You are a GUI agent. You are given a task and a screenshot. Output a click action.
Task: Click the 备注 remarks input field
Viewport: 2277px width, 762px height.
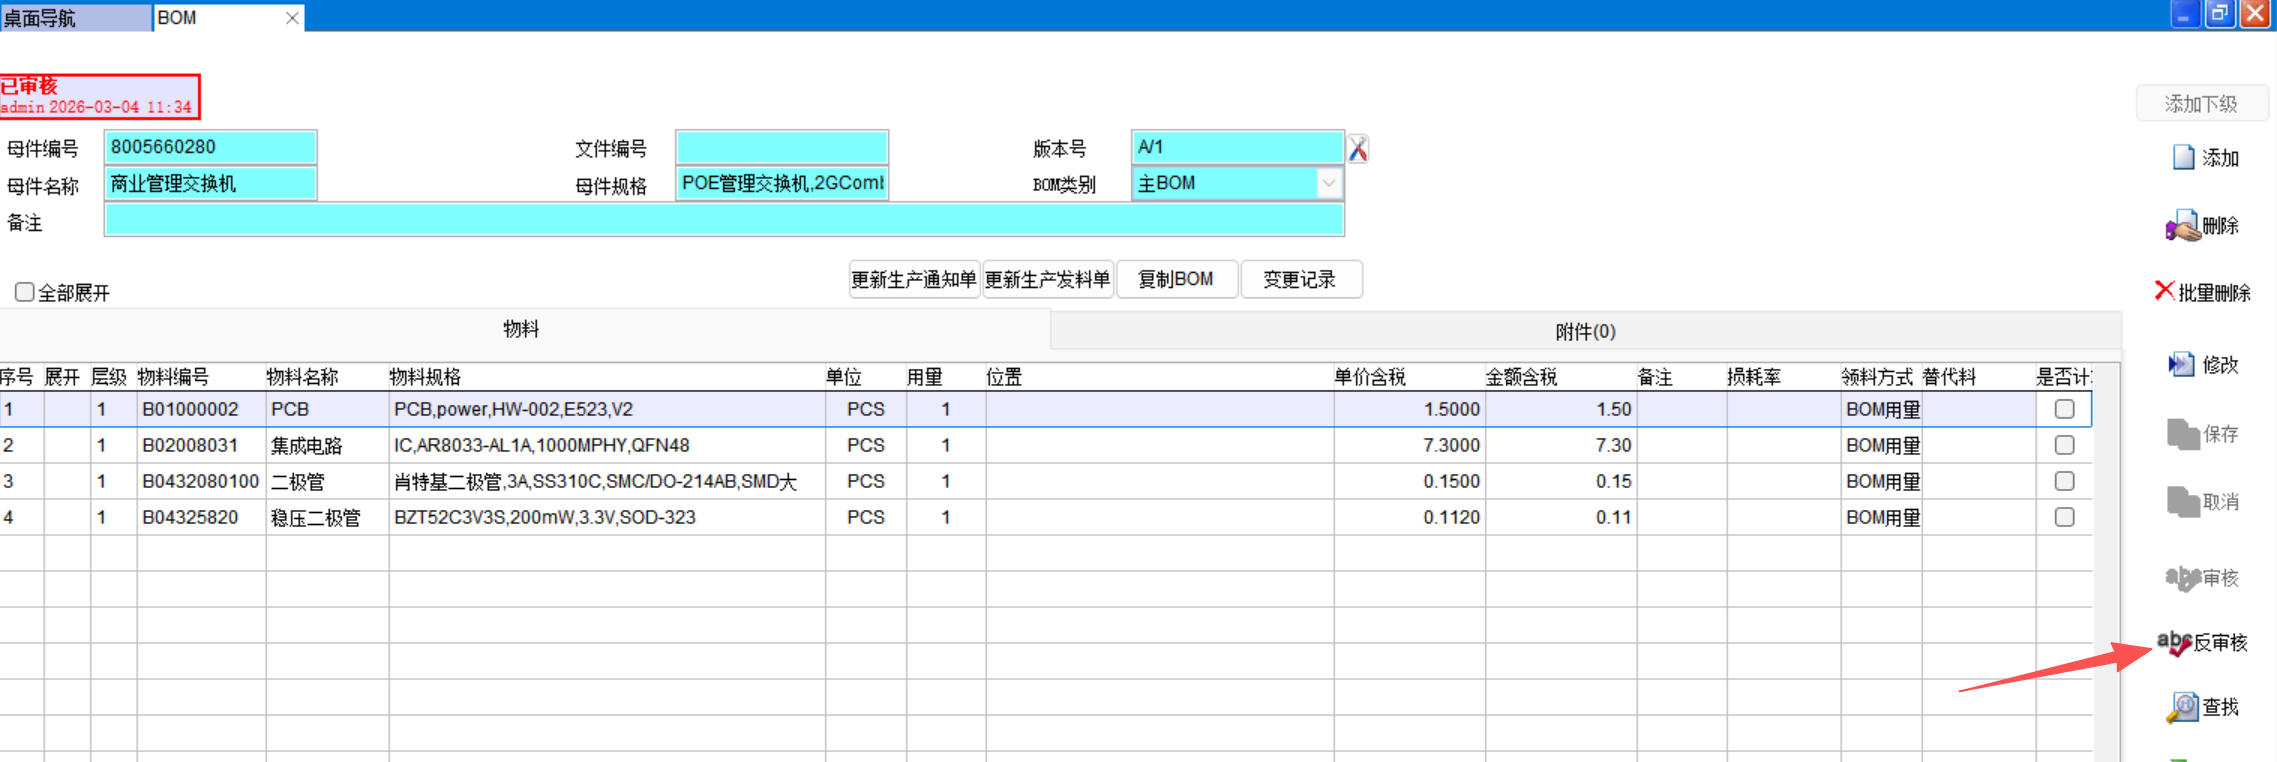pos(723,221)
